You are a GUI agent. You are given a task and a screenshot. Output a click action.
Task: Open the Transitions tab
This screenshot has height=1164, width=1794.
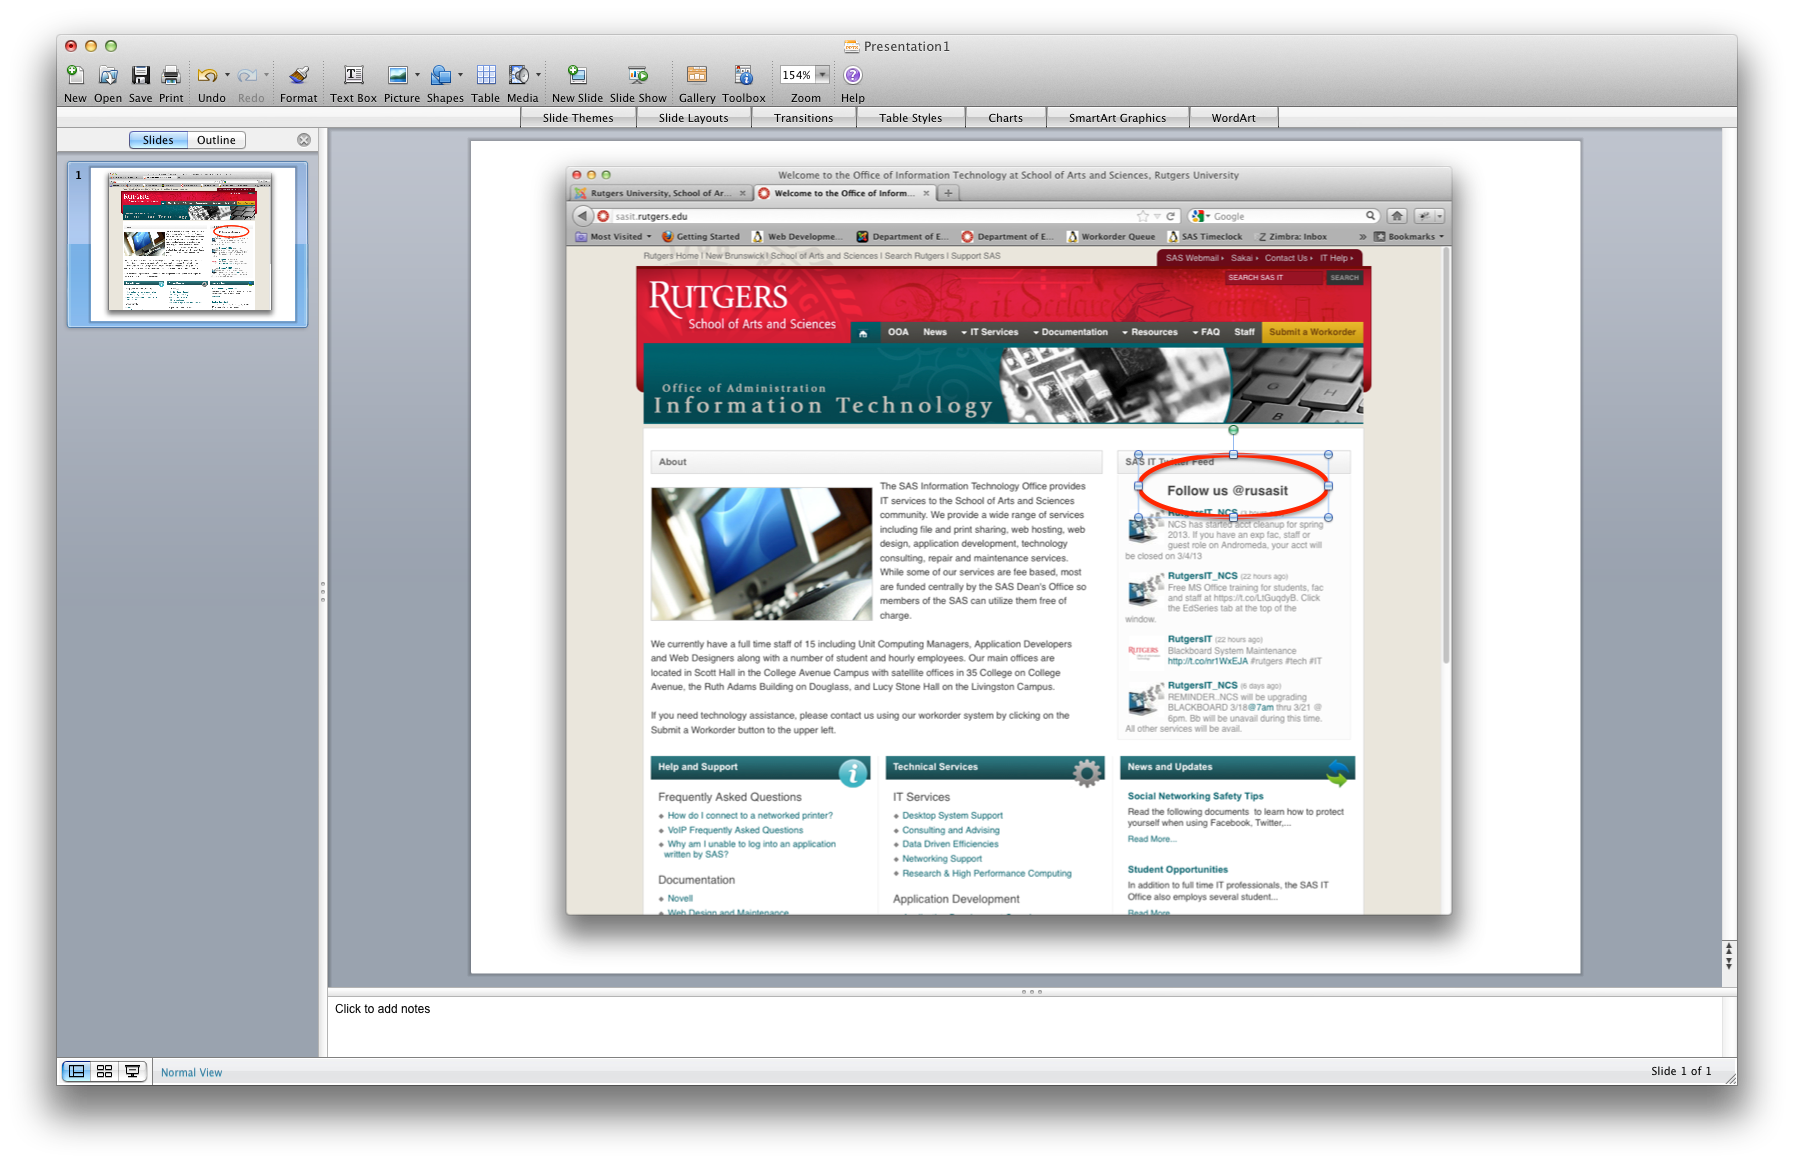pos(804,118)
